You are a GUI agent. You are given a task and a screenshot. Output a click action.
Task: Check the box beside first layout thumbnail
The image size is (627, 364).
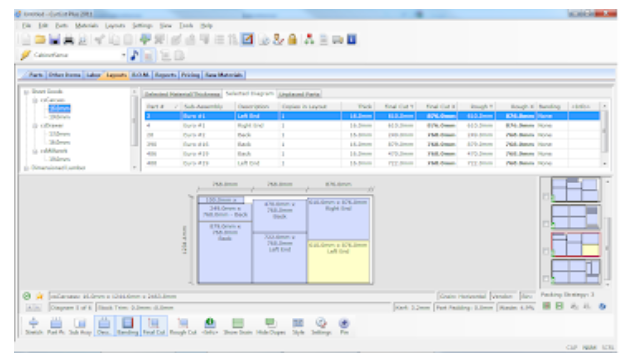[x=545, y=196]
